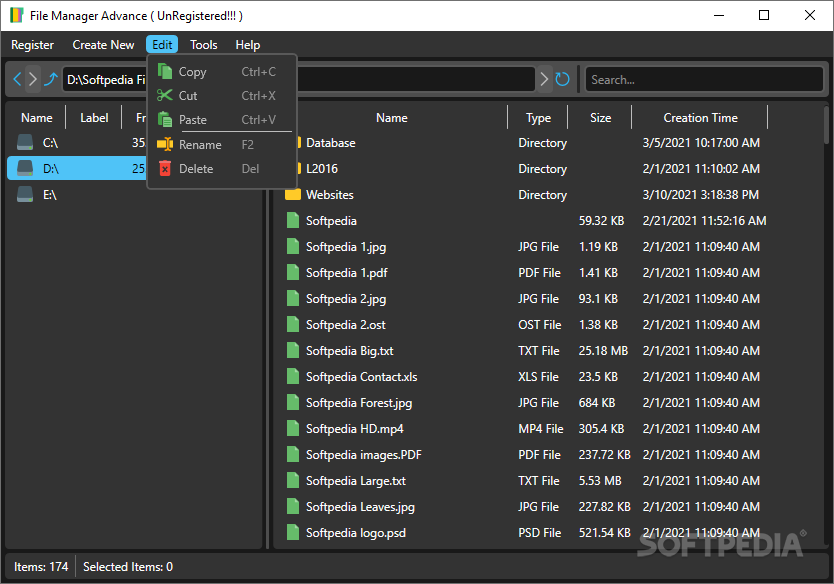Select Softpedia 2.jpg file name

tap(346, 298)
